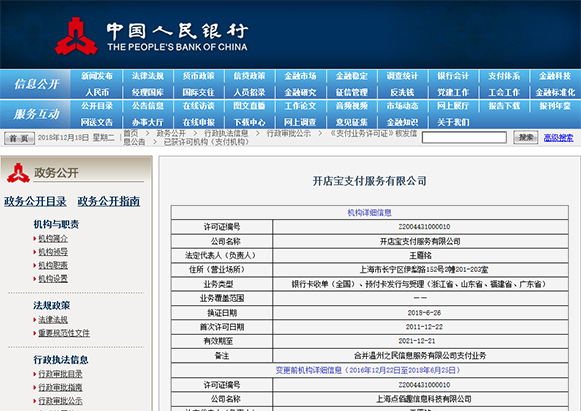Select 报刊年鉴 in the navigation
Screen dimensions: 581x411
[x=555, y=106]
